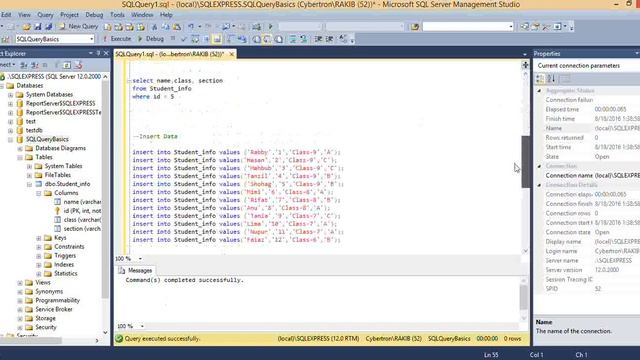Click Uncomment selected lines icon
The width and height of the screenshot is (640, 360).
[304, 39]
